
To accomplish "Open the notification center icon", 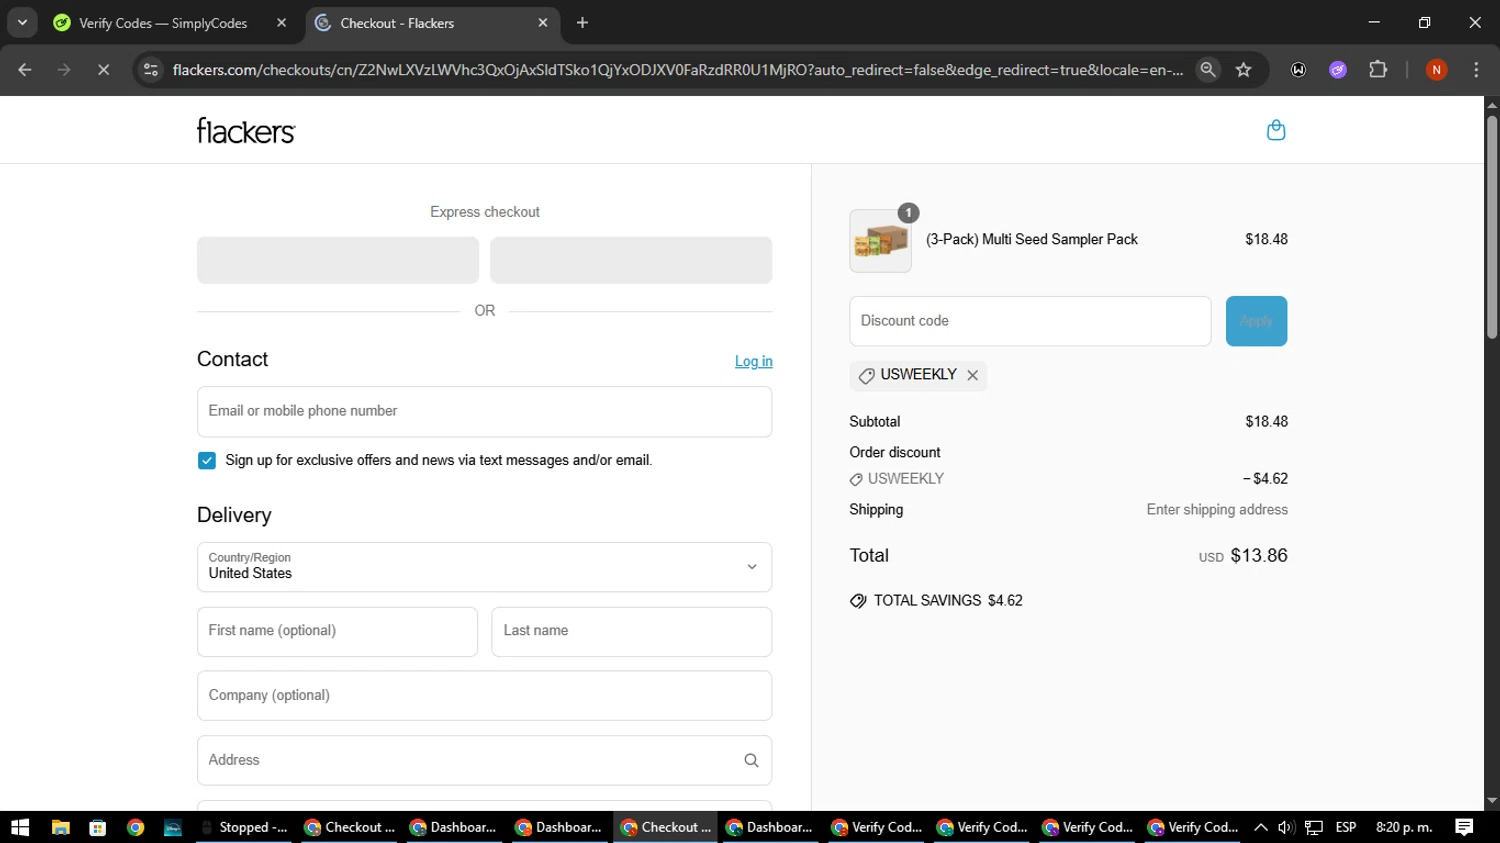I will click(x=1464, y=827).
